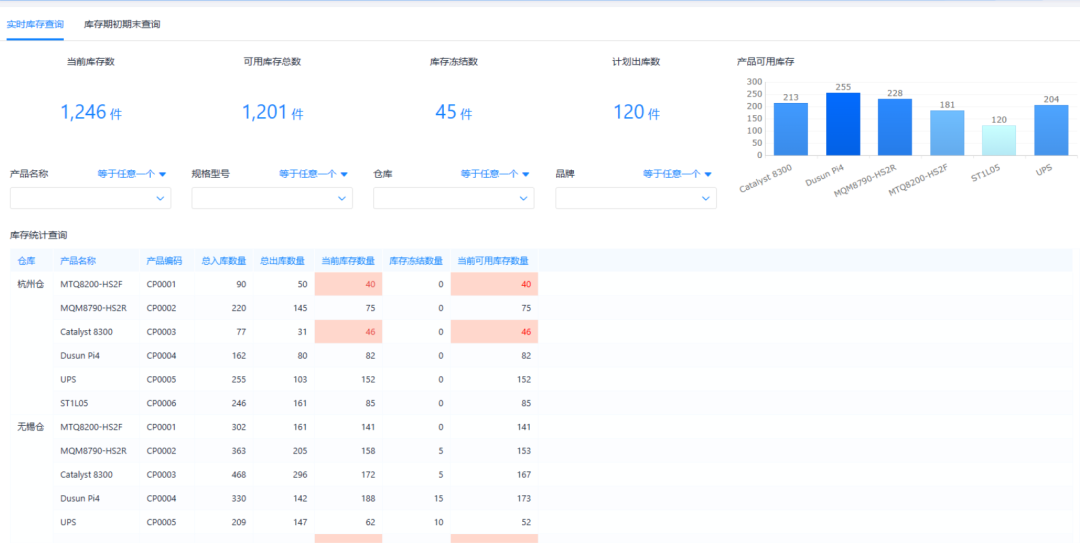Switch to the 库存期初期末查询 tab
The height and width of the screenshot is (543, 1080).
click(122, 24)
